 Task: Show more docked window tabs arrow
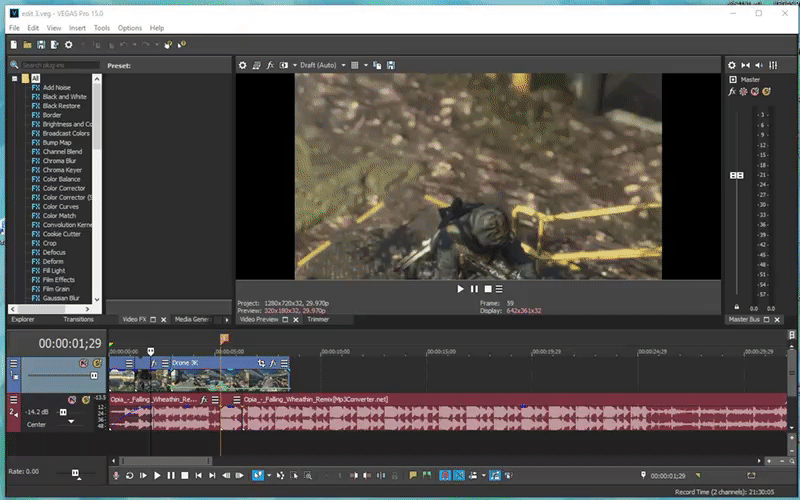(227, 320)
